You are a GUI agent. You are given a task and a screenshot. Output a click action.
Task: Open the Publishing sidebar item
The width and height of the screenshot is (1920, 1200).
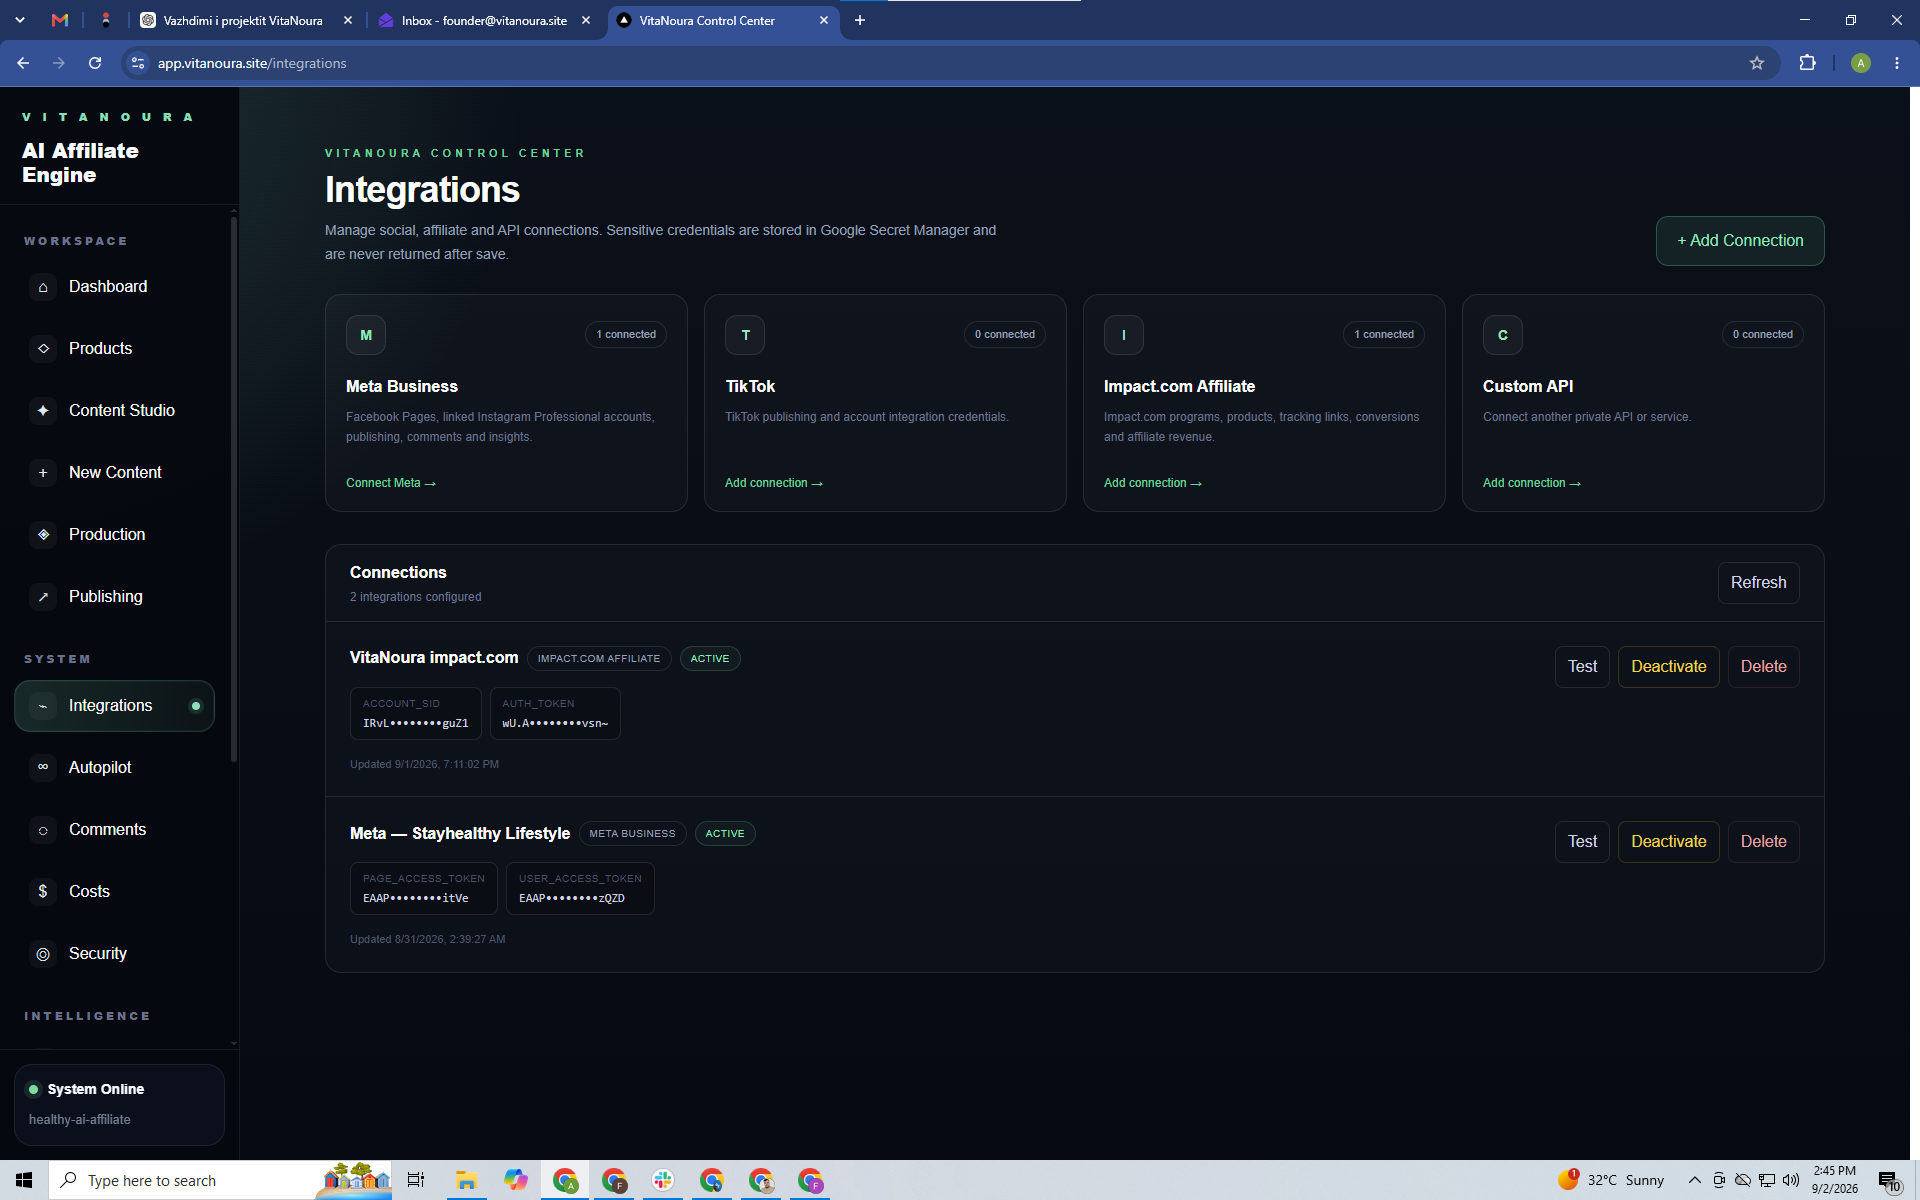114,597
